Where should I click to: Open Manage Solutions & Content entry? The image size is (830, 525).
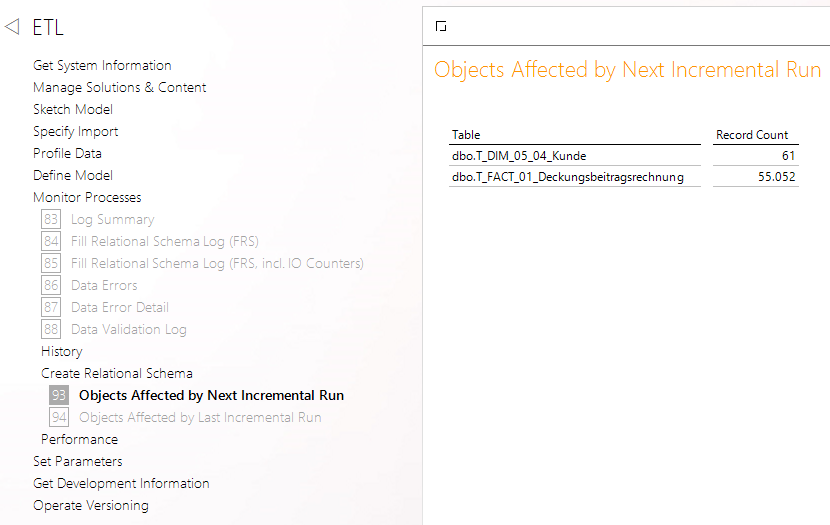click(x=120, y=87)
